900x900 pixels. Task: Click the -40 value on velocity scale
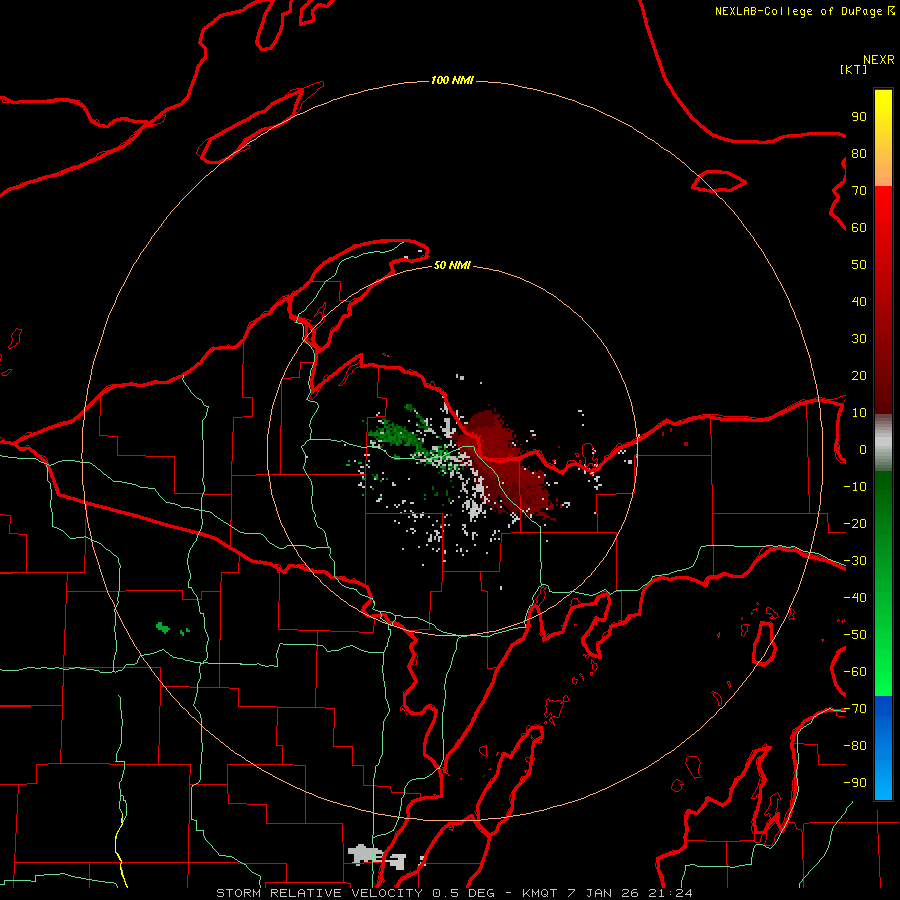855,598
